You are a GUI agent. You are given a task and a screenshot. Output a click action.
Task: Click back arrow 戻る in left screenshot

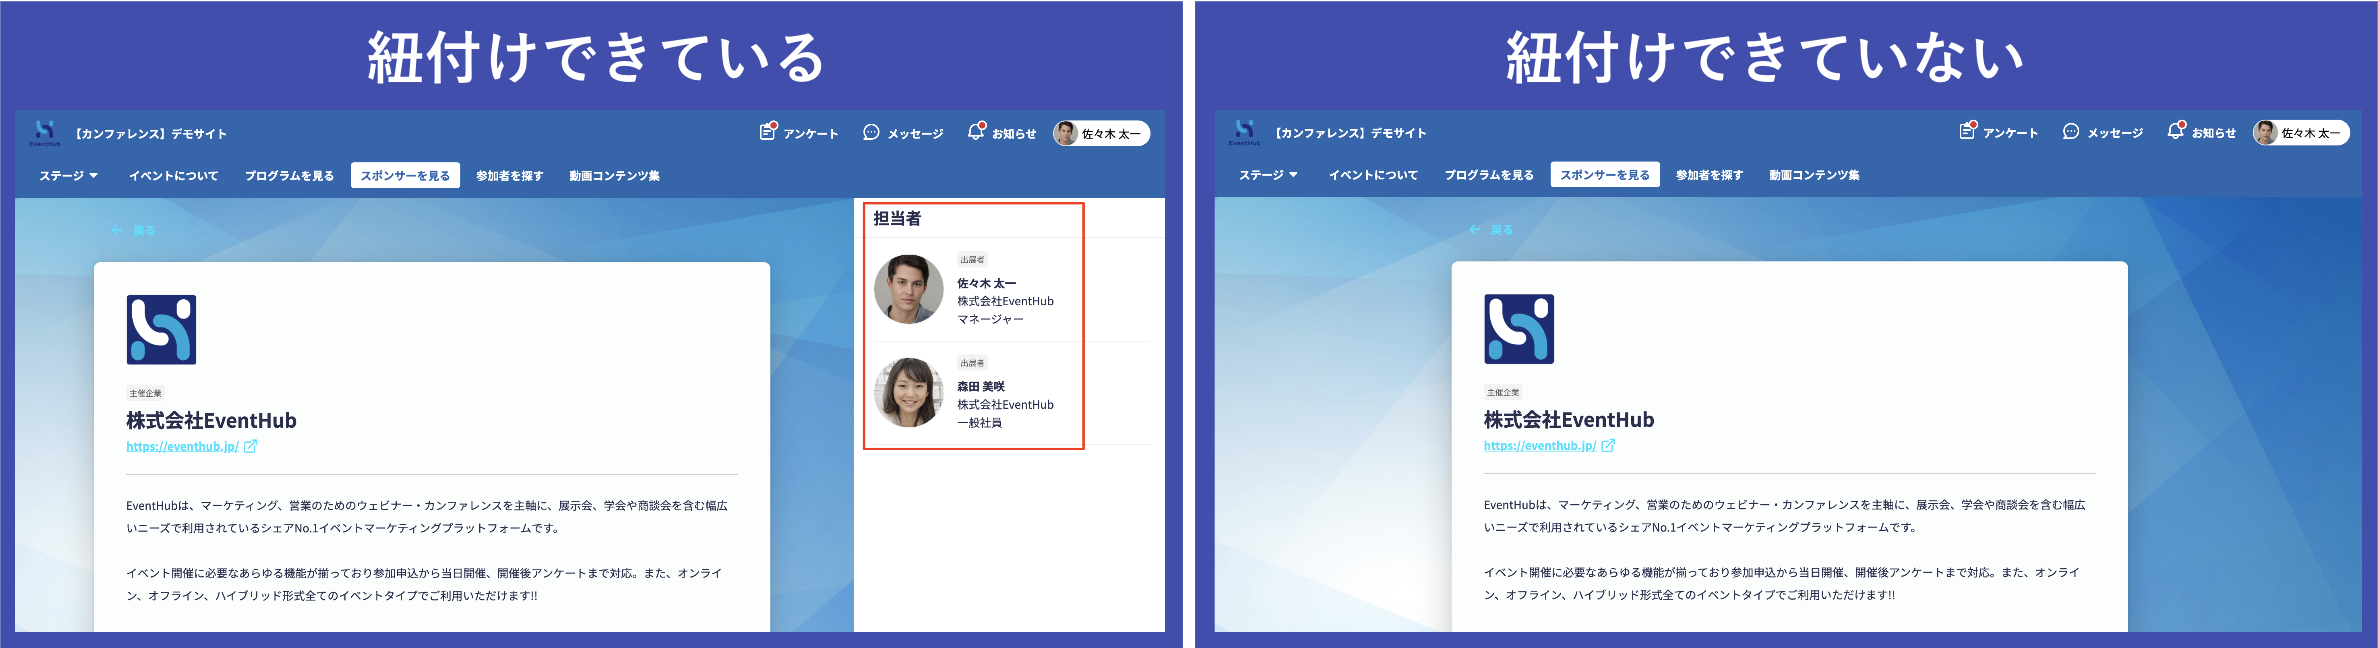coord(133,230)
